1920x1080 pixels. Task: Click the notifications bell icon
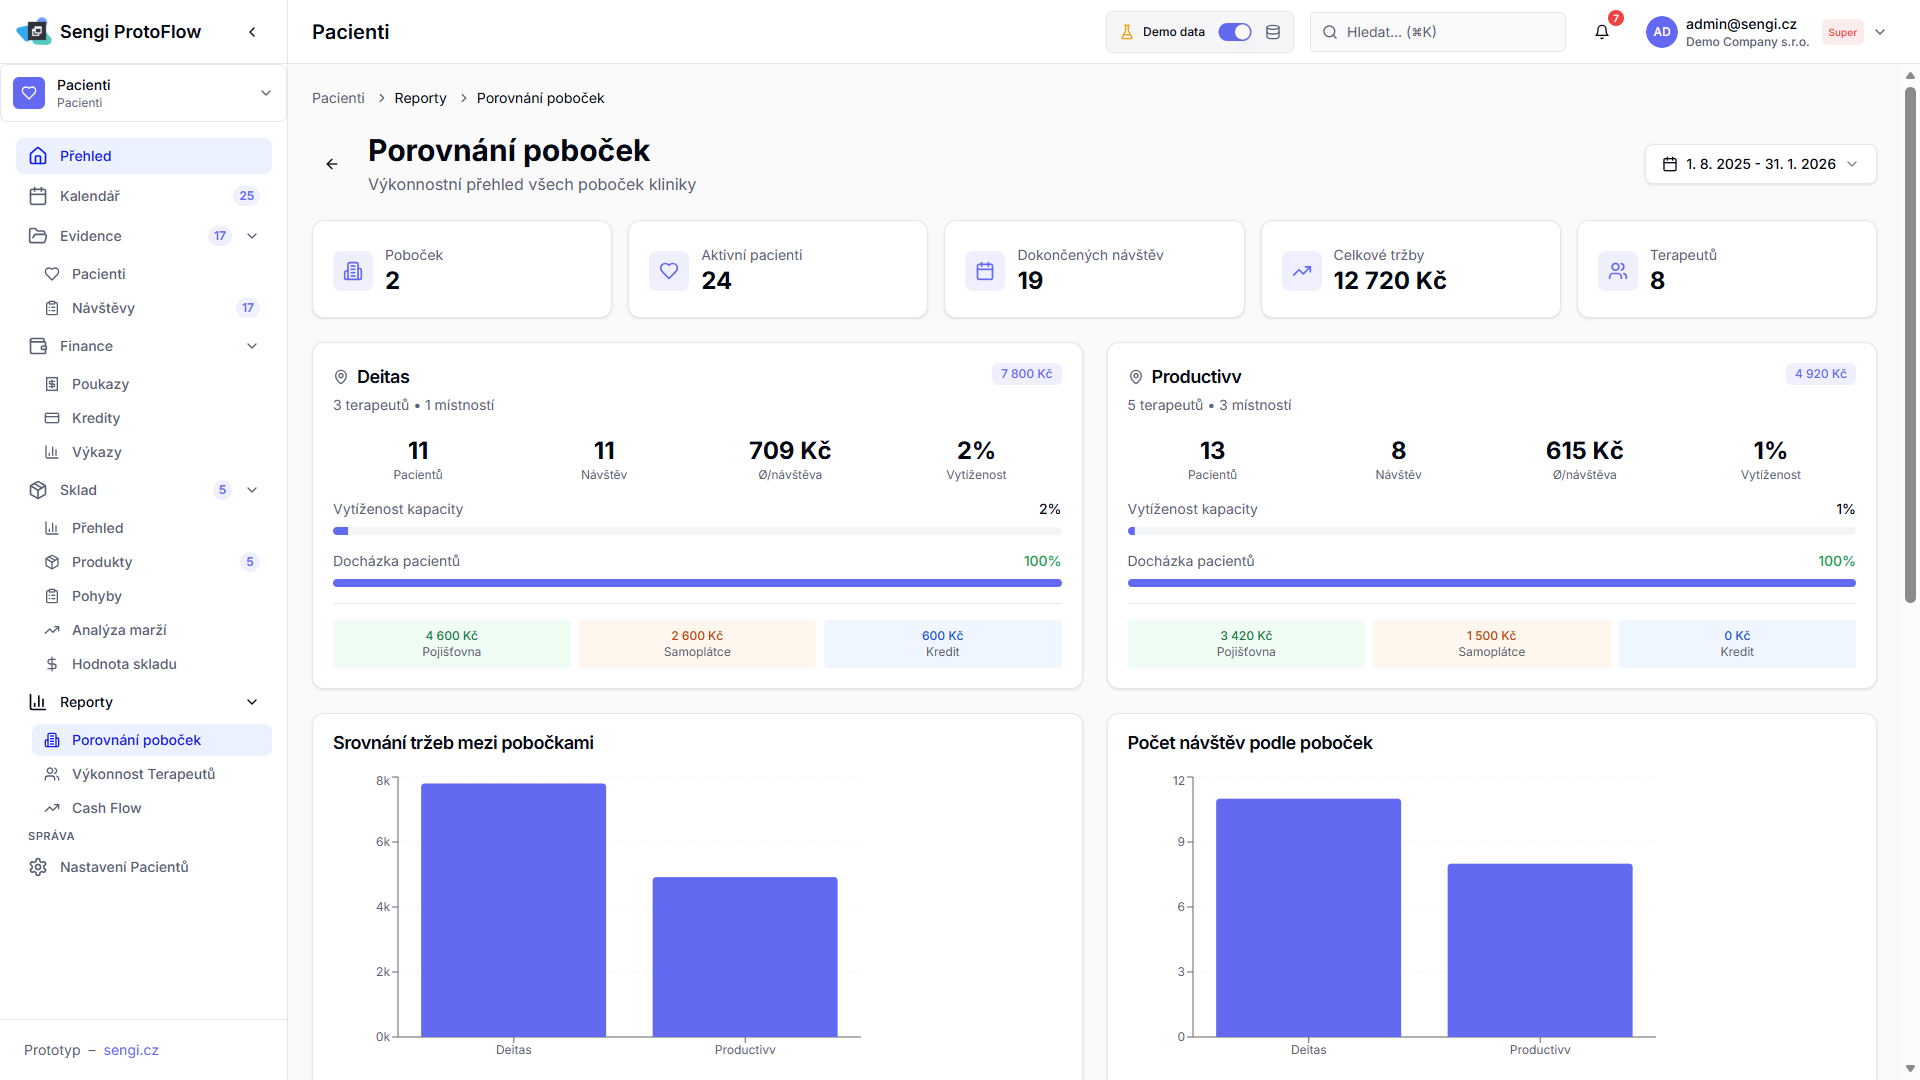pos(1601,32)
